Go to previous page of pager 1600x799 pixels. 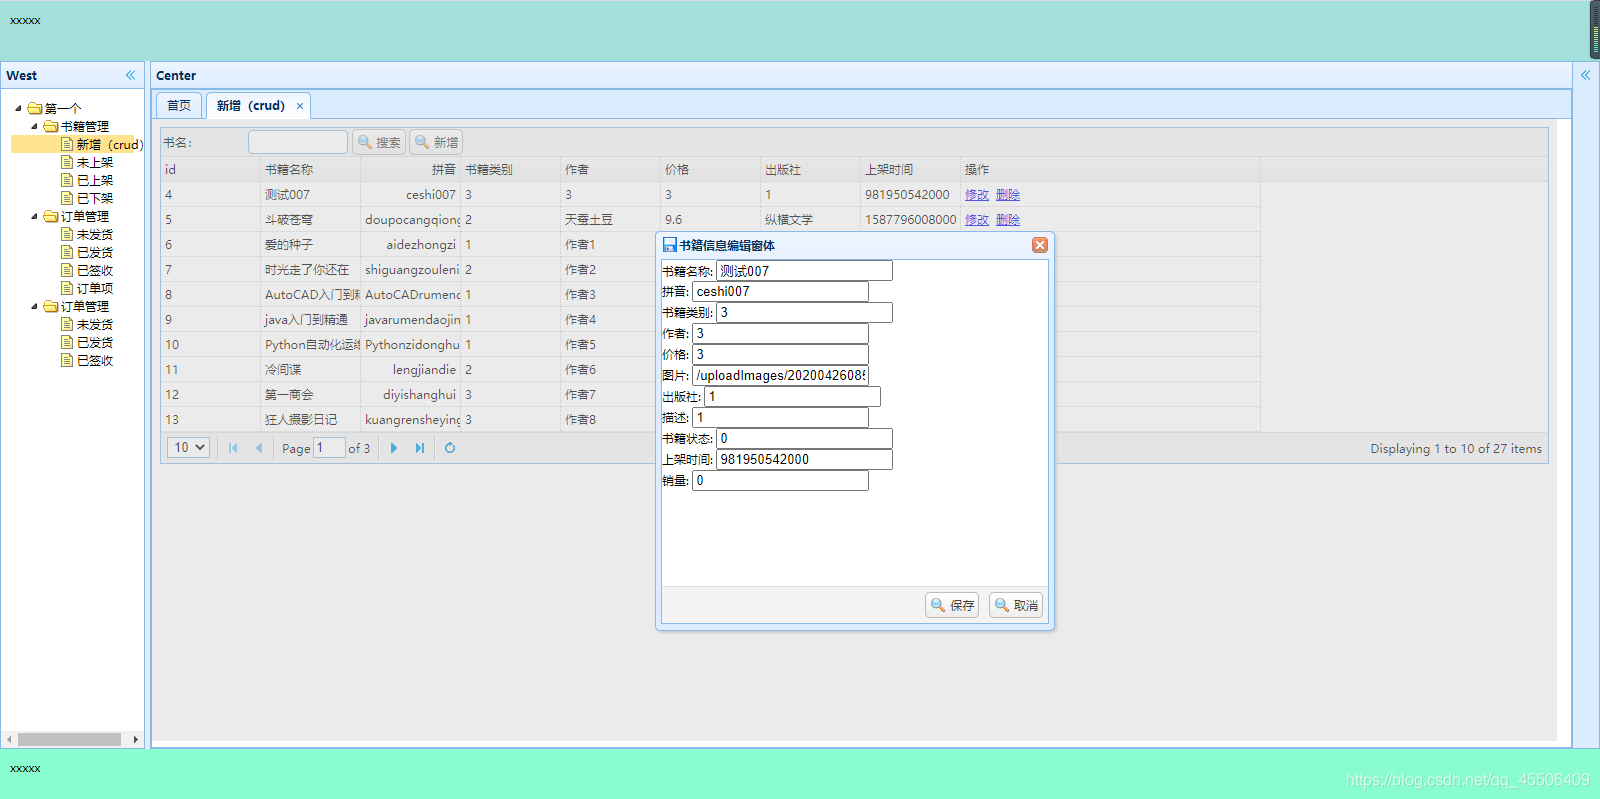(259, 448)
